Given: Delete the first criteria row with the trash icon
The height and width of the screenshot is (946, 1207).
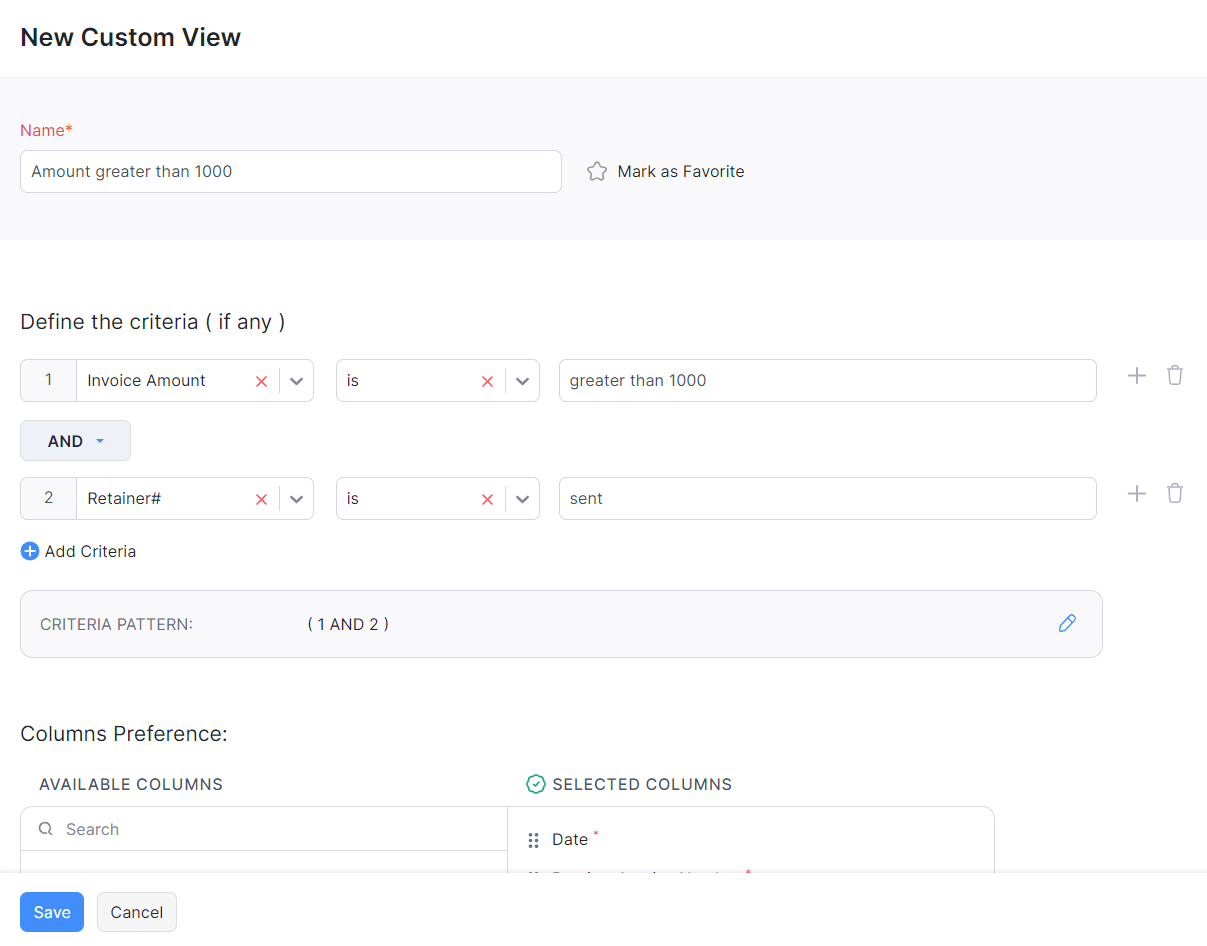Looking at the screenshot, I should tap(1175, 375).
